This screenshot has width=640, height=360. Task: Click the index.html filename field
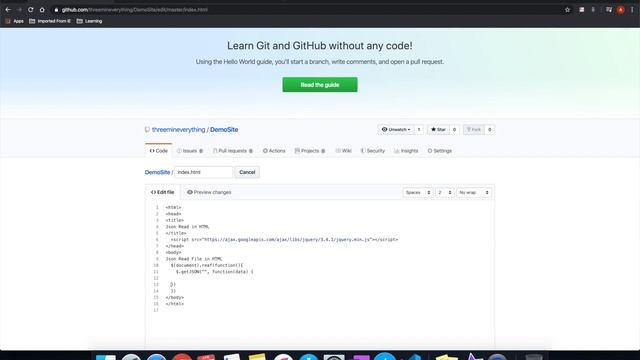[x=203, y=172]
